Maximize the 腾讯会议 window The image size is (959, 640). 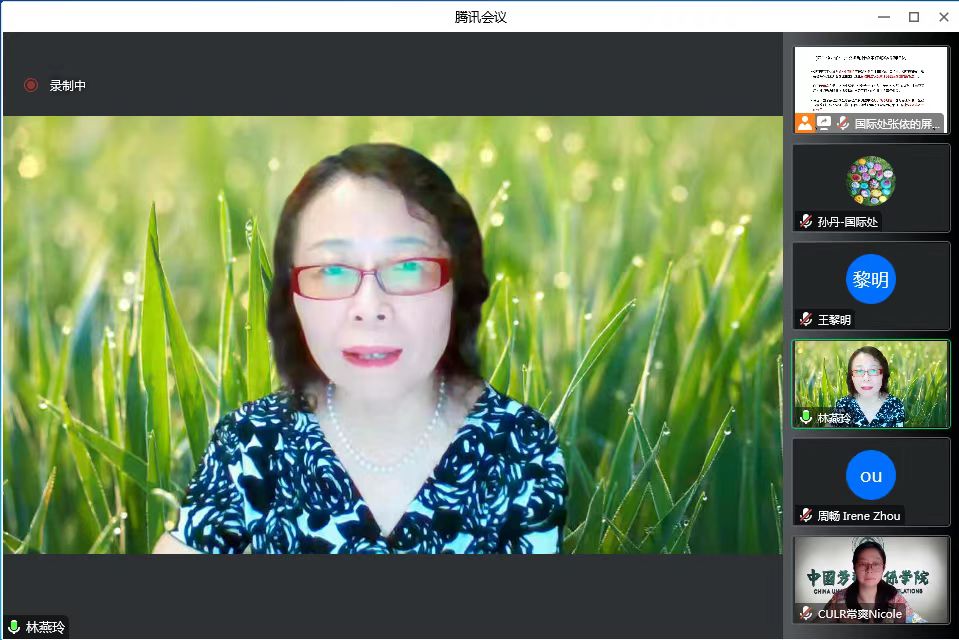click(913, 17)
